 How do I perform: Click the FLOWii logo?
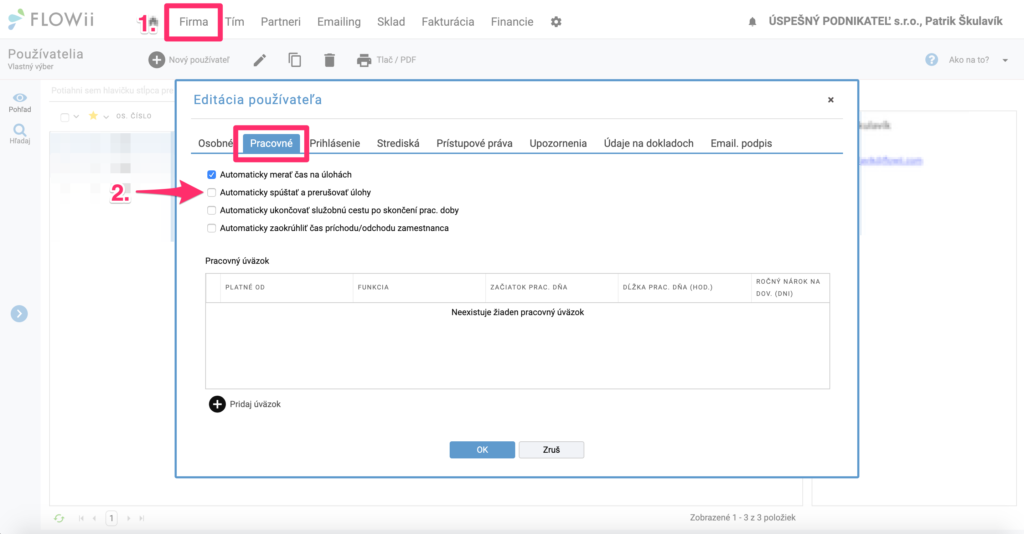(x=51, y=20)
